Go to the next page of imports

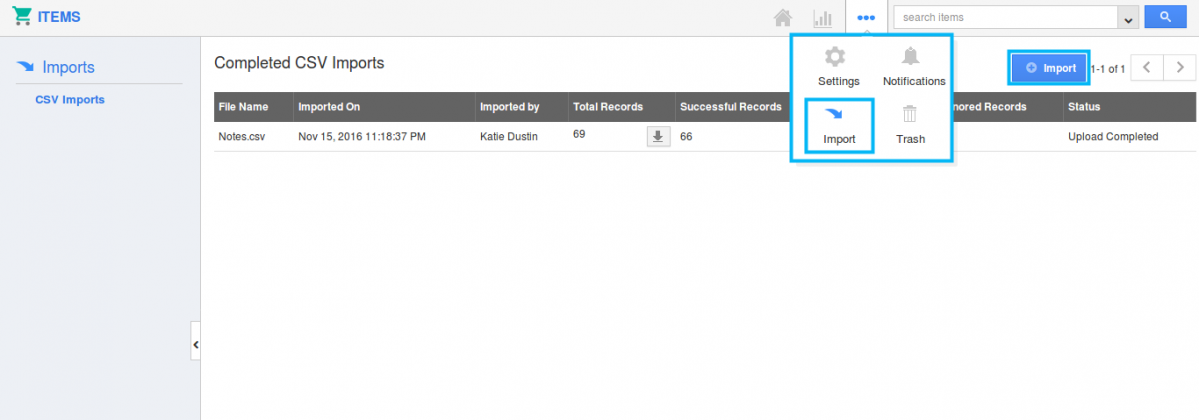(1181, 68)
